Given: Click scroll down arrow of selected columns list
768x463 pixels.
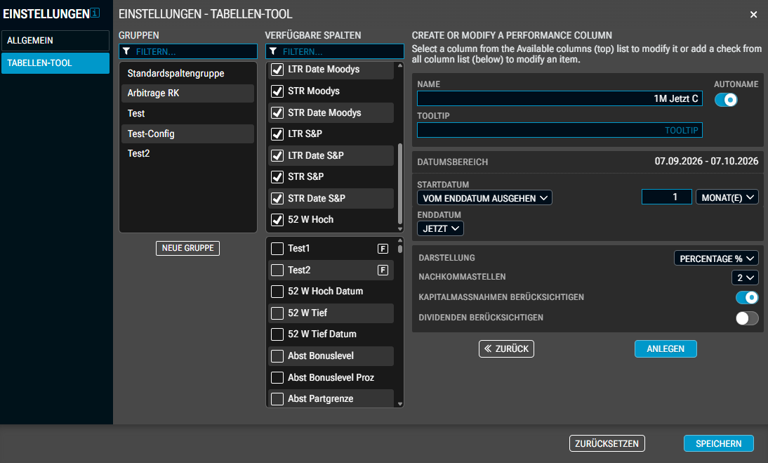Looking at the screenshot, I should [400, 229].
